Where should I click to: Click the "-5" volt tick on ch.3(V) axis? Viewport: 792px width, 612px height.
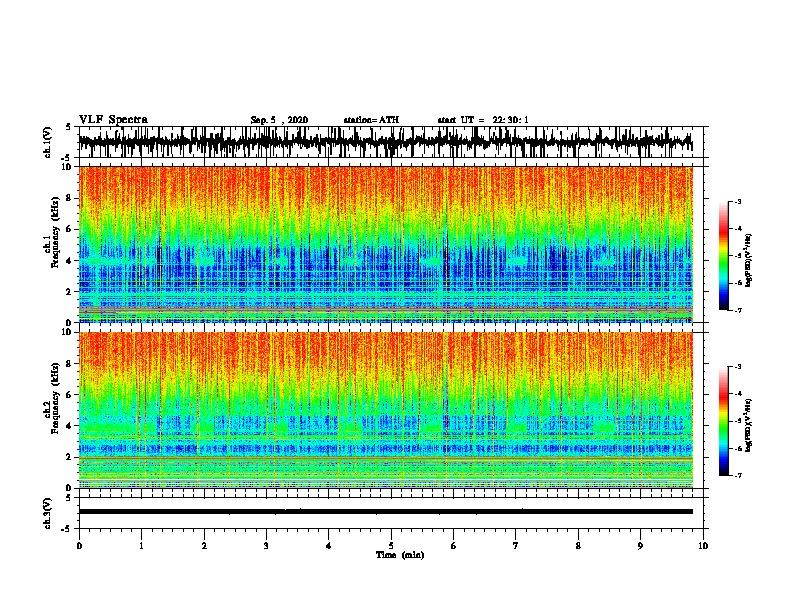[x=67, y=529]
